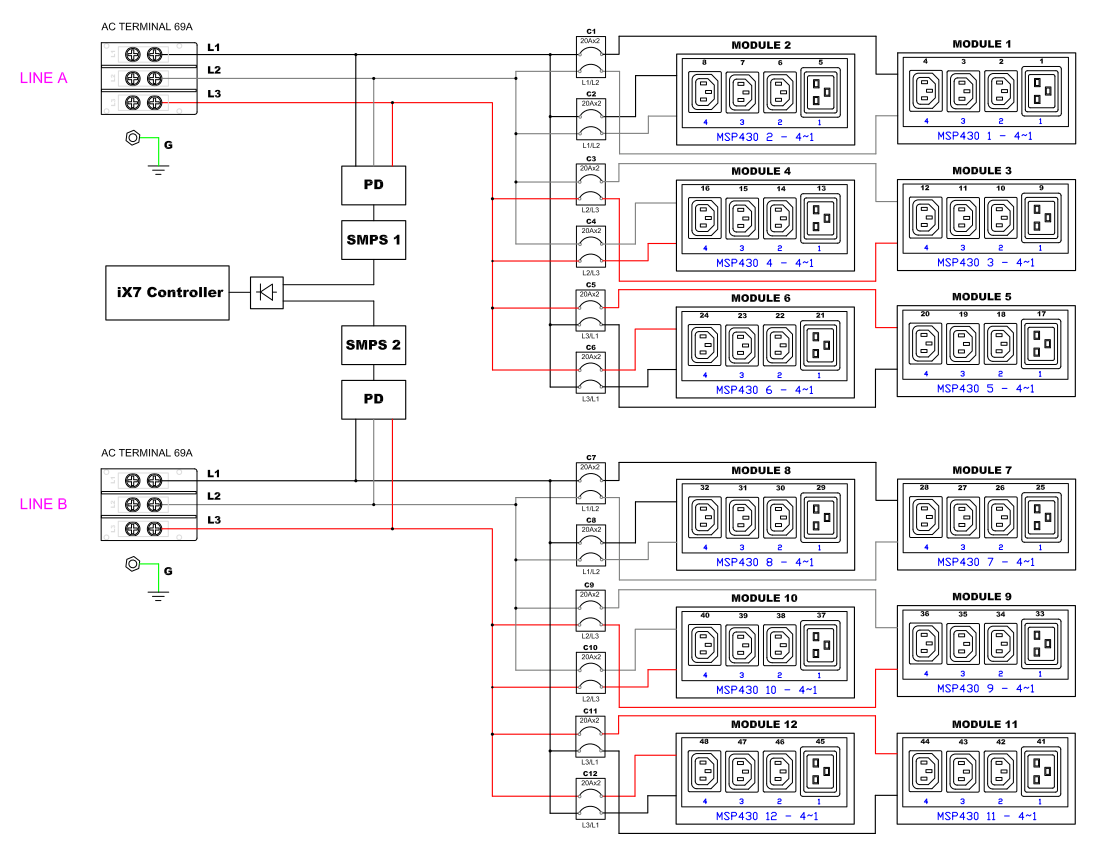Select the large outlet 25 in Module 7
This screenshot has height=853, width=1101.
[x=1042, y=517]
